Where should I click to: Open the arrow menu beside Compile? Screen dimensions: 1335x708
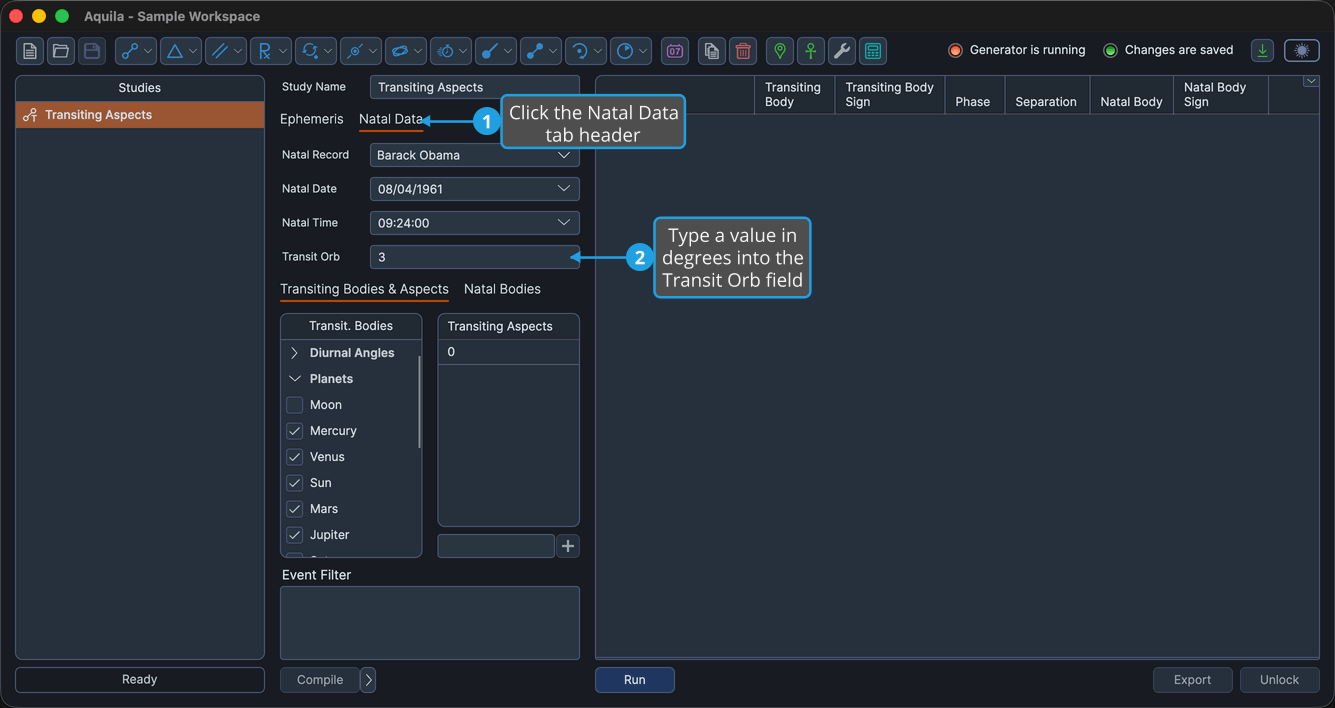pyautogui.click(x=368, y=680)
